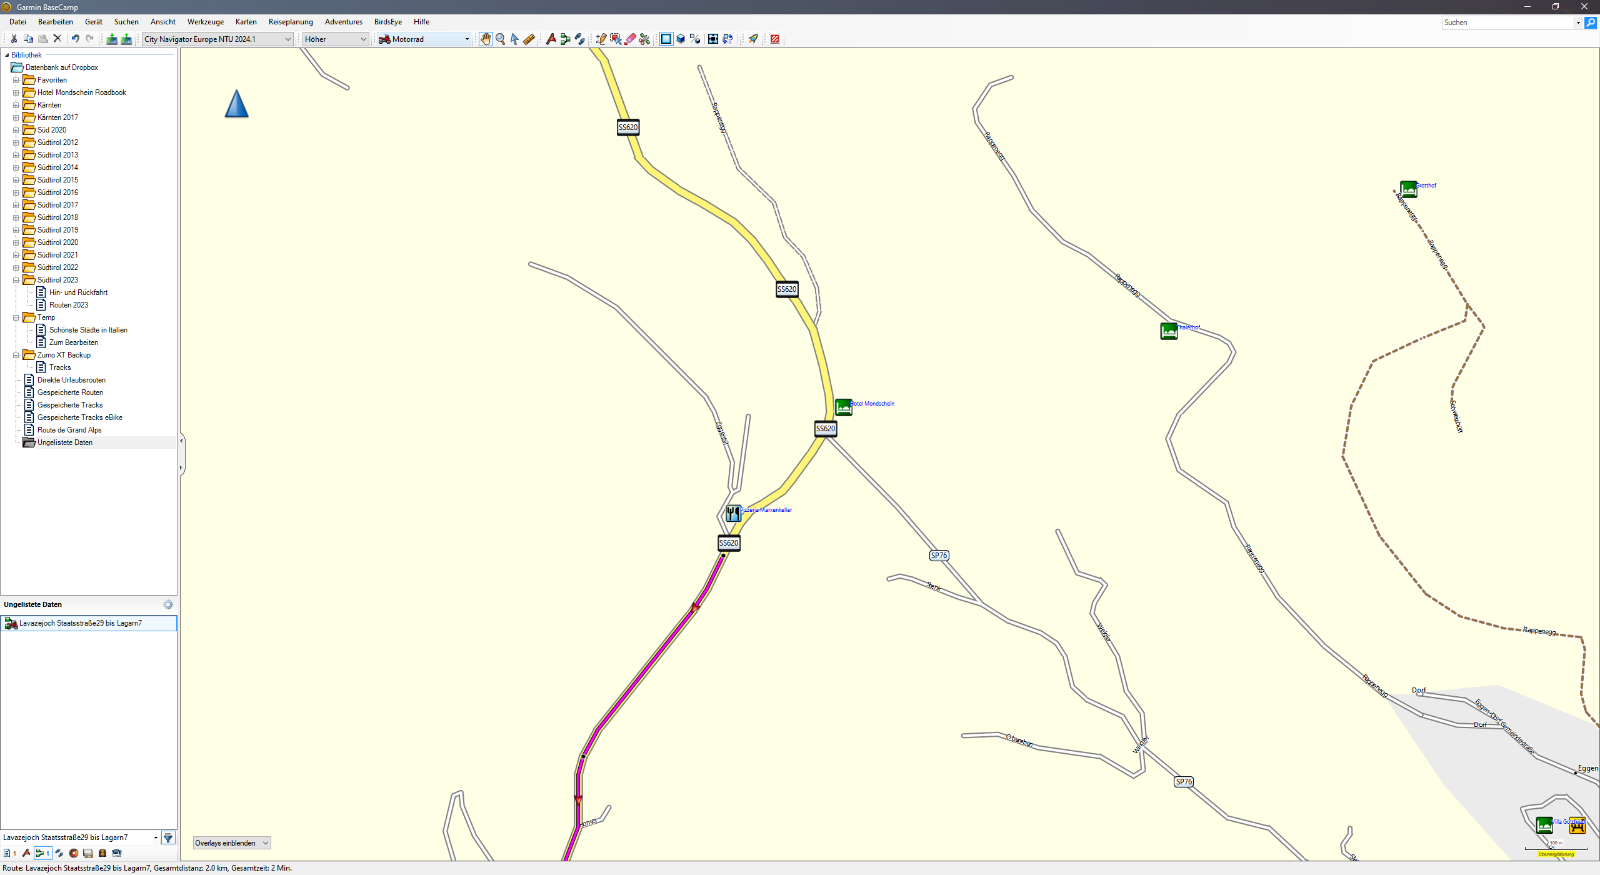Expand the Favoriten folder

(16, 80)
